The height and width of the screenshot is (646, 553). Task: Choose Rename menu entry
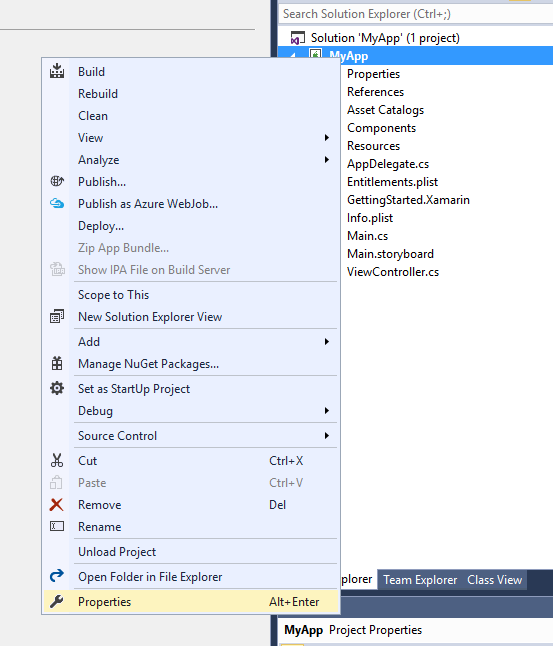(x=191, y=527)
